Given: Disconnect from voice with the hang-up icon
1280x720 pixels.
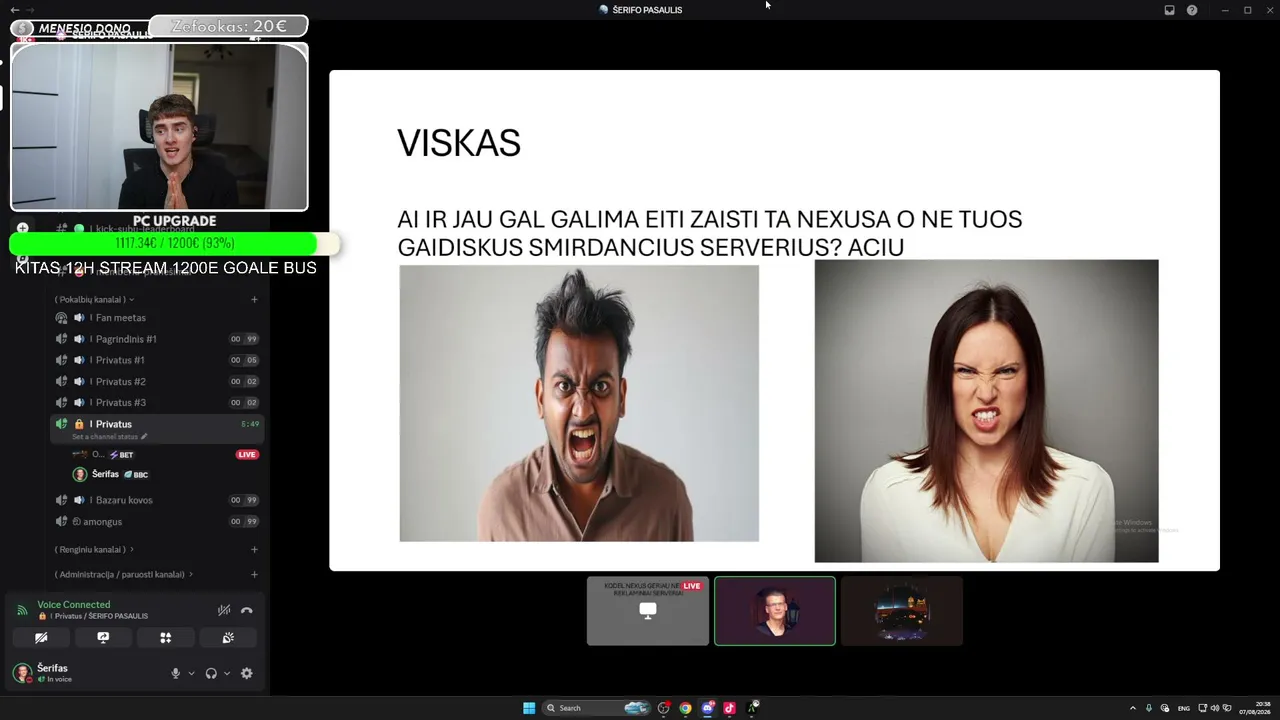Looking at the screenshot, I should coord(247,610).
